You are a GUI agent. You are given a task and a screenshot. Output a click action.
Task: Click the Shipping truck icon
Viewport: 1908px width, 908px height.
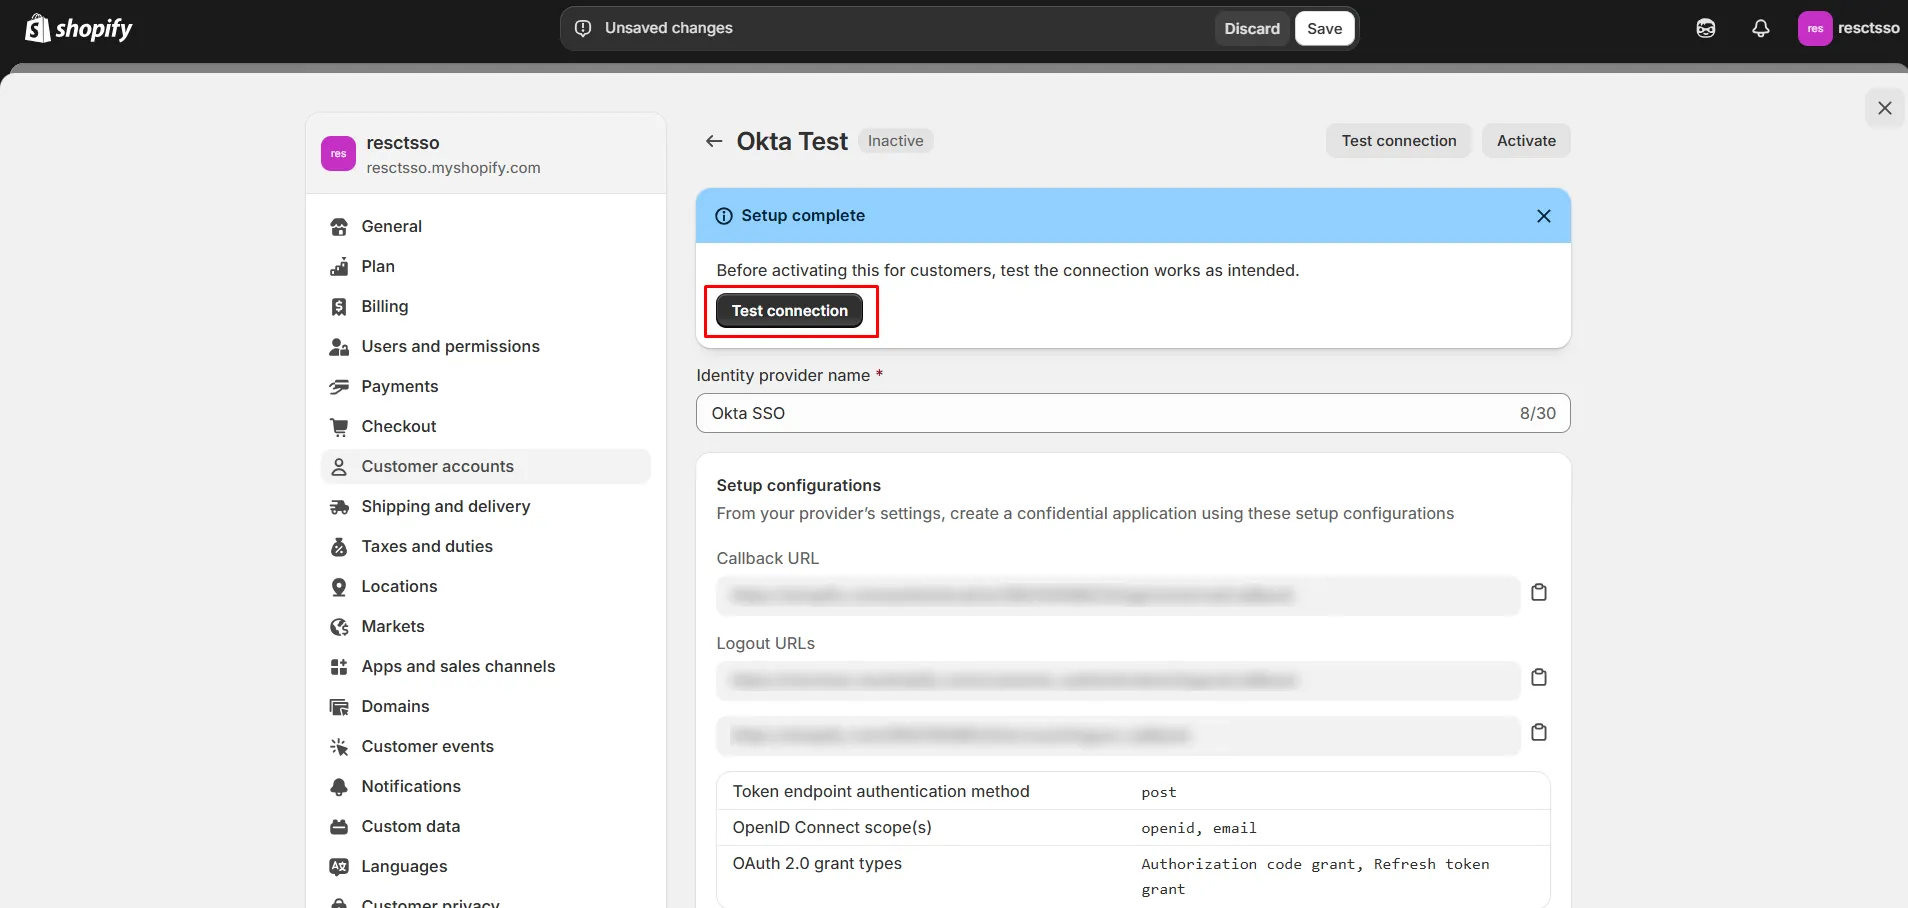(x=339, y=507)
